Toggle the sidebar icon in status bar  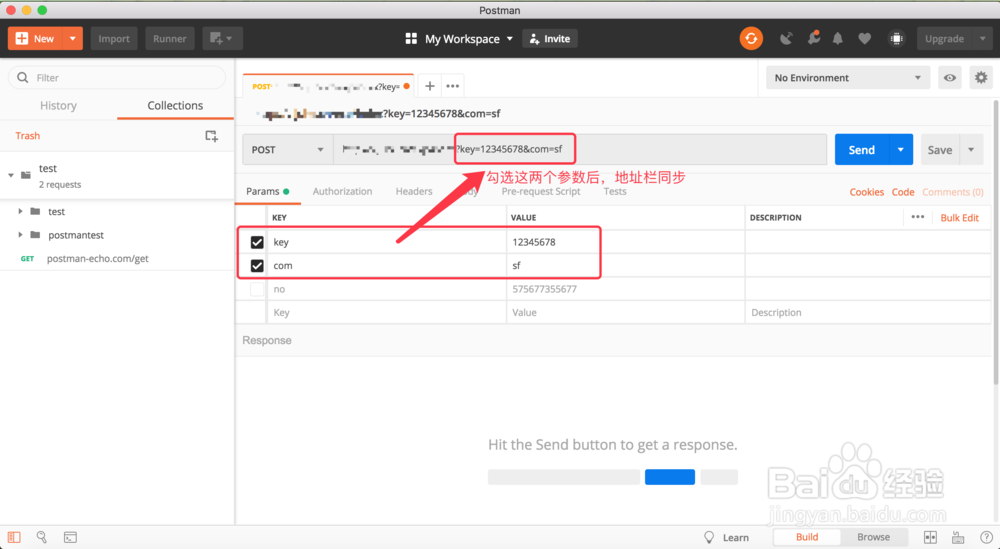tap(14, 538)
